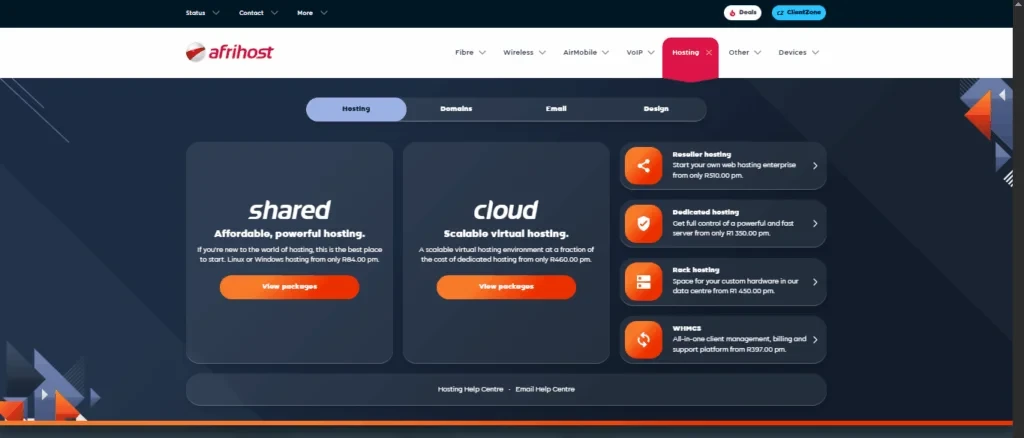
Task: Open the Wireless menu
Action: coord(524,52)
